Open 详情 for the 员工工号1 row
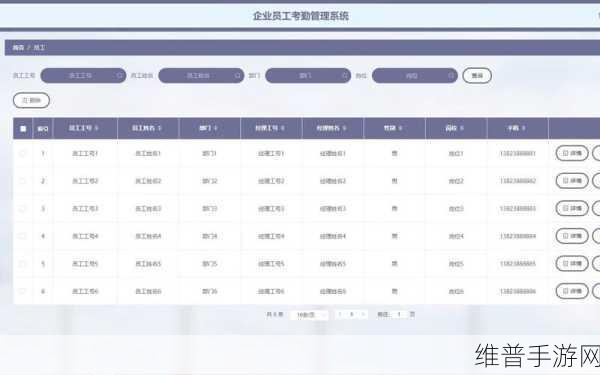The height and width of the screenshot is (375, 600). pyautogui.click(x=572, y=153)
